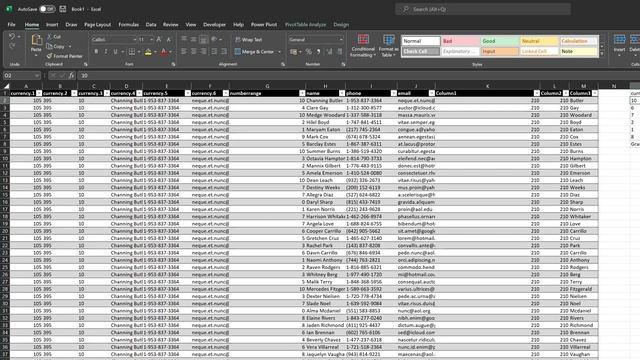This screenshot has height=360, width=640.
Task: Open the General number format dropdown
Action: click(x=341, y=40)
